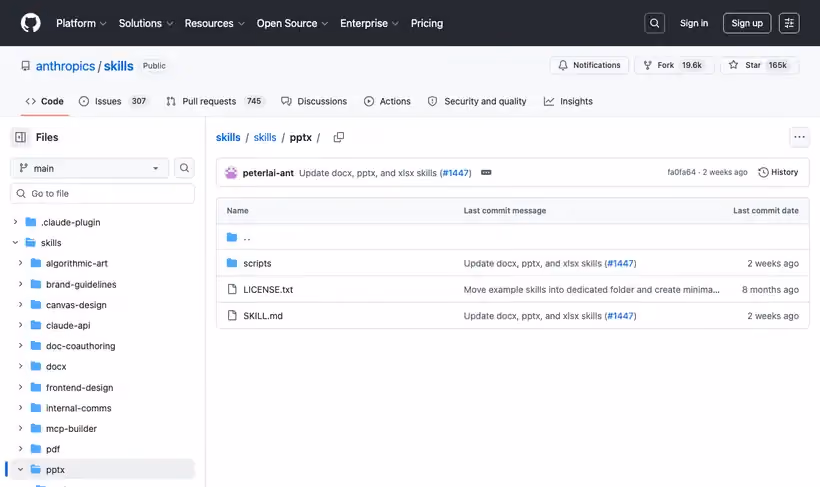Open the Actions tab
820x487 pixels.
[388, 101]
